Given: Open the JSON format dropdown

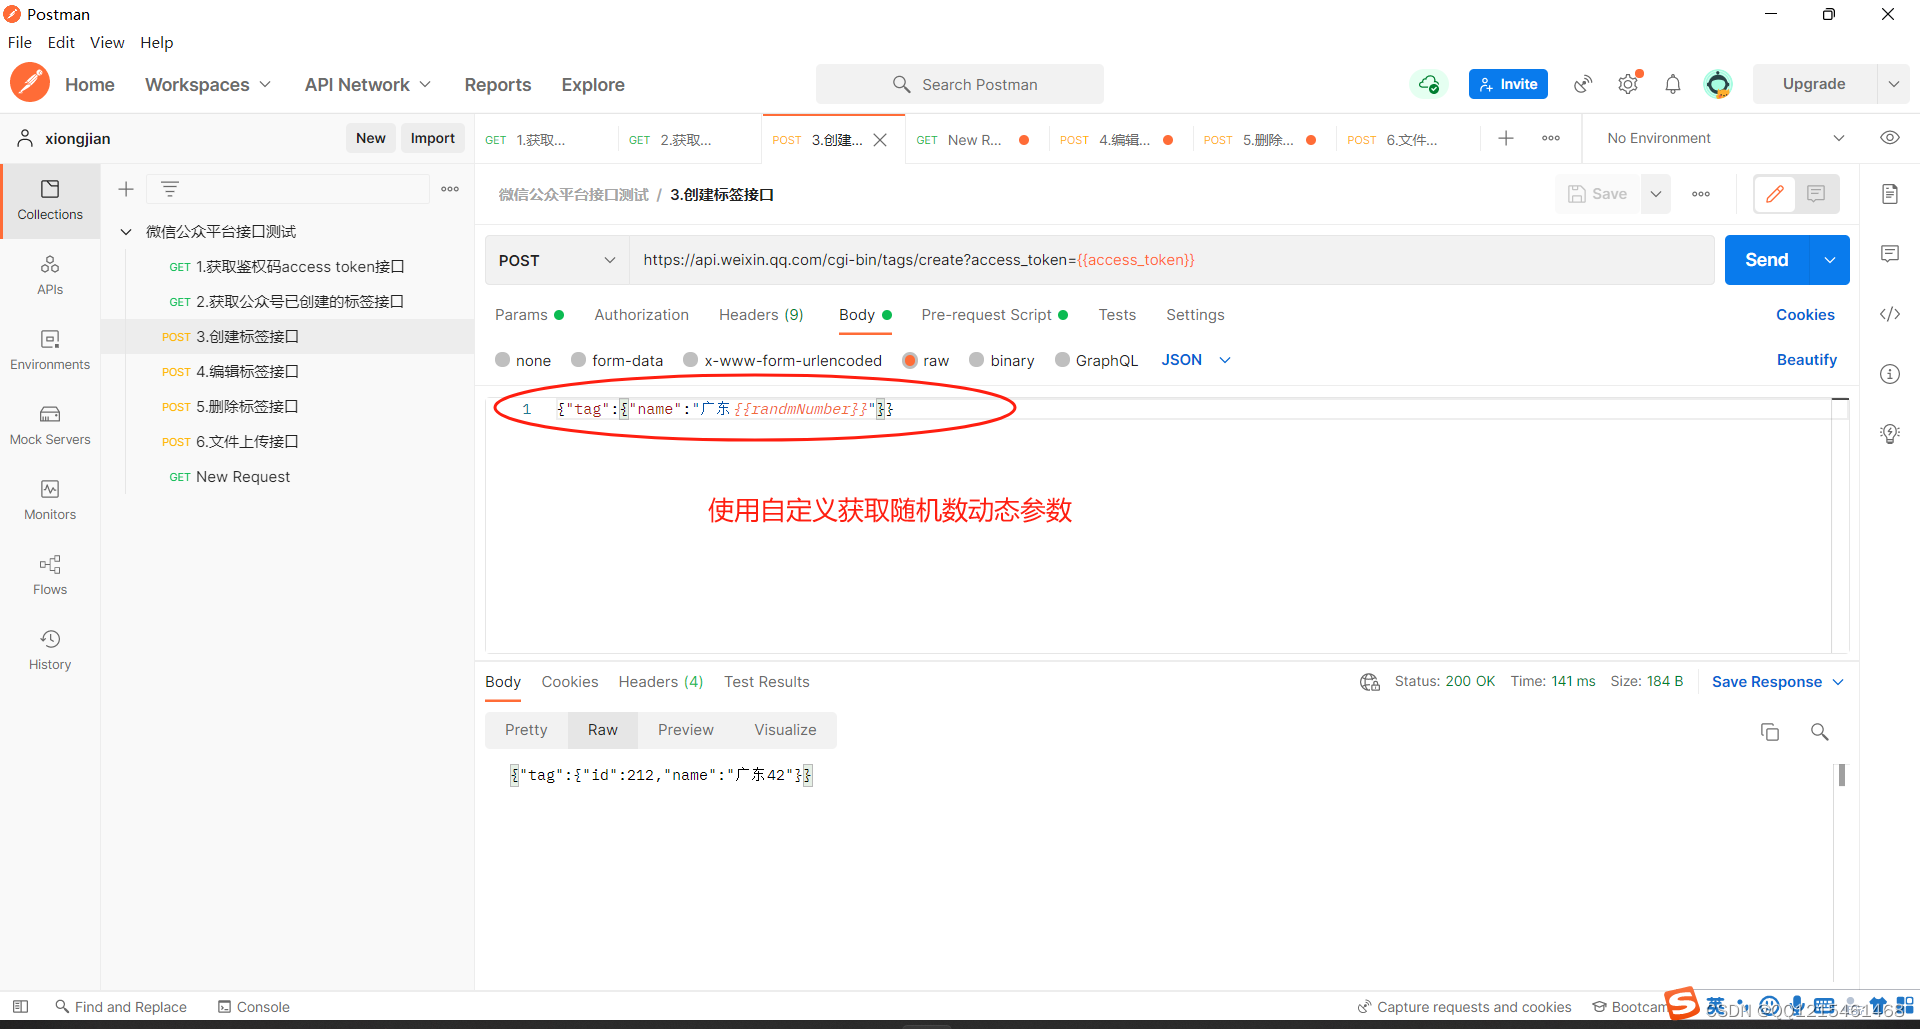Looking at the screenshot, I should pos(1196,360).
